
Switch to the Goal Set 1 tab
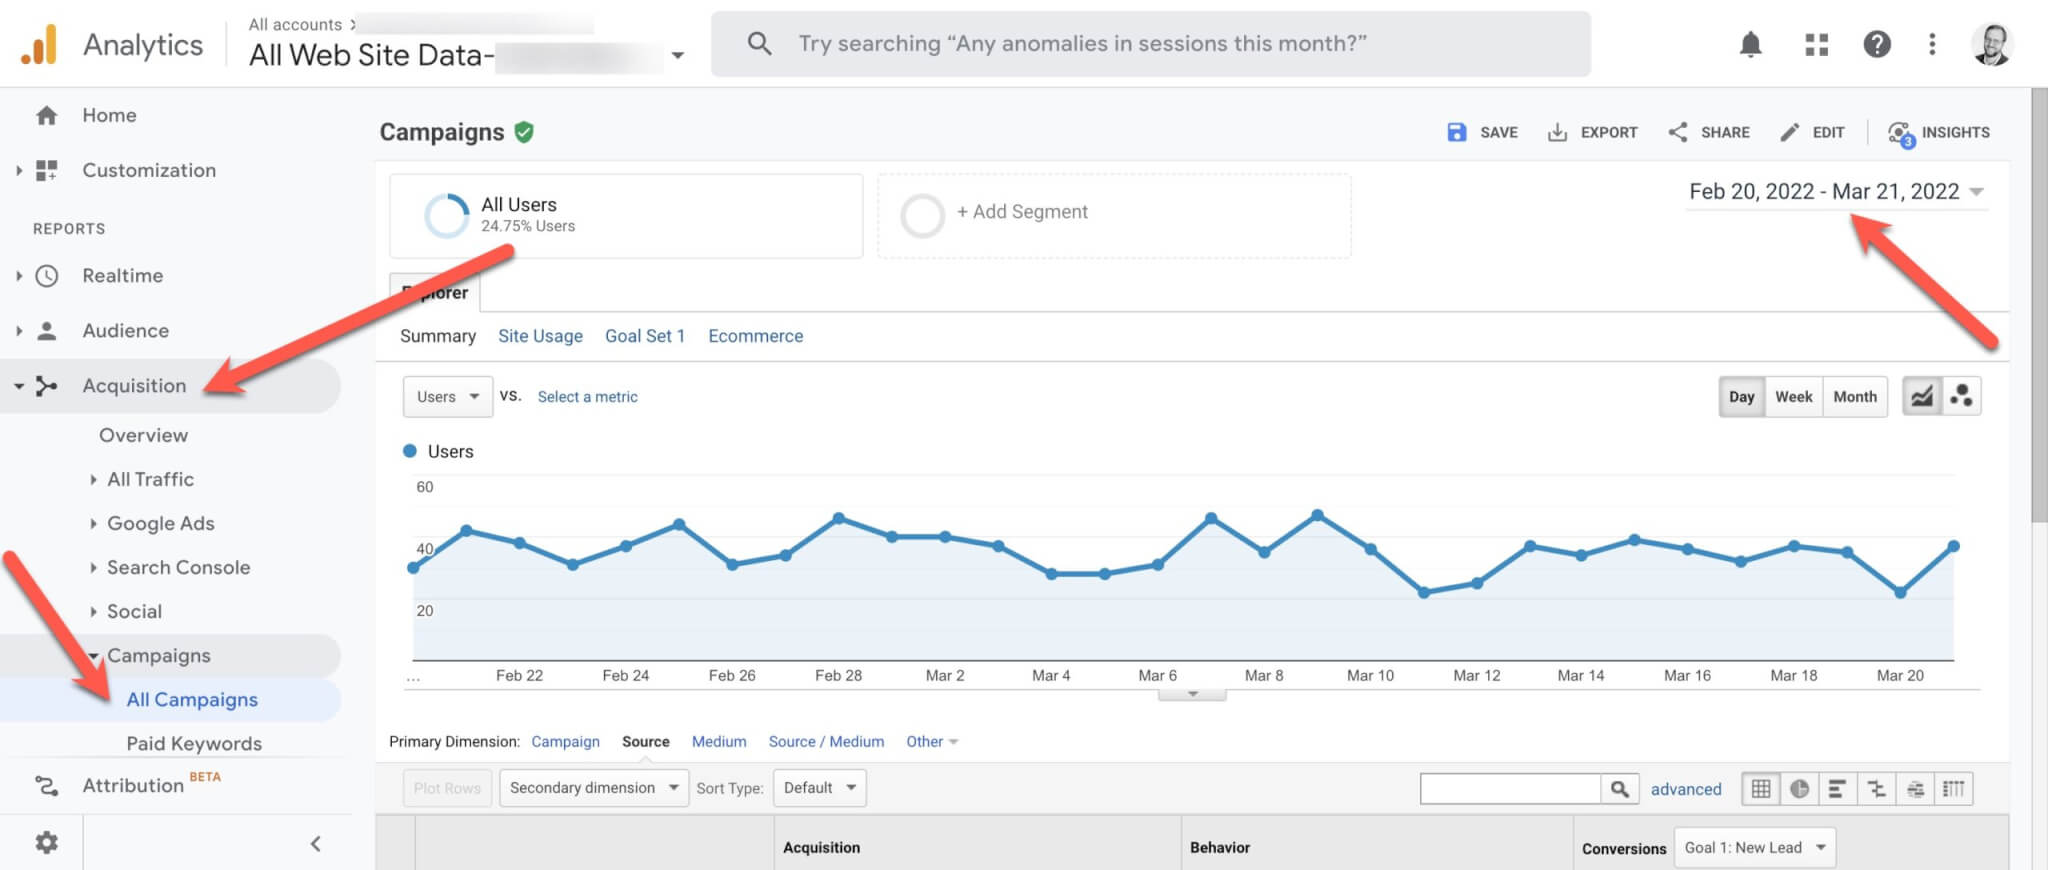tap(645, 336)
